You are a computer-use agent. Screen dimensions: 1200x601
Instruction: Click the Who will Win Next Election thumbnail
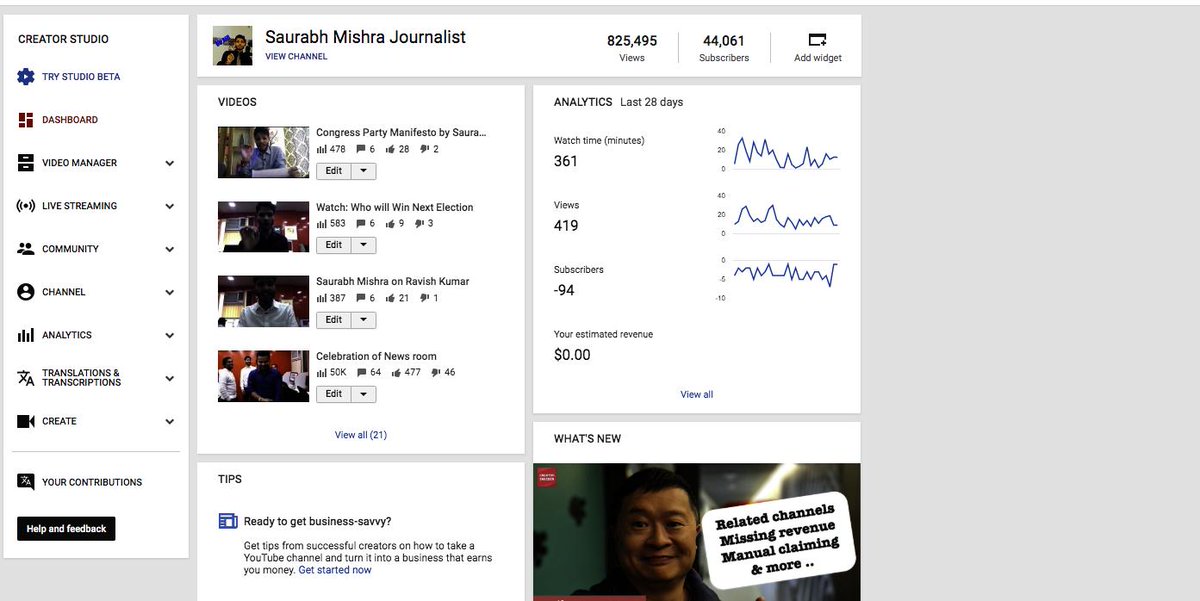point(264,227)
